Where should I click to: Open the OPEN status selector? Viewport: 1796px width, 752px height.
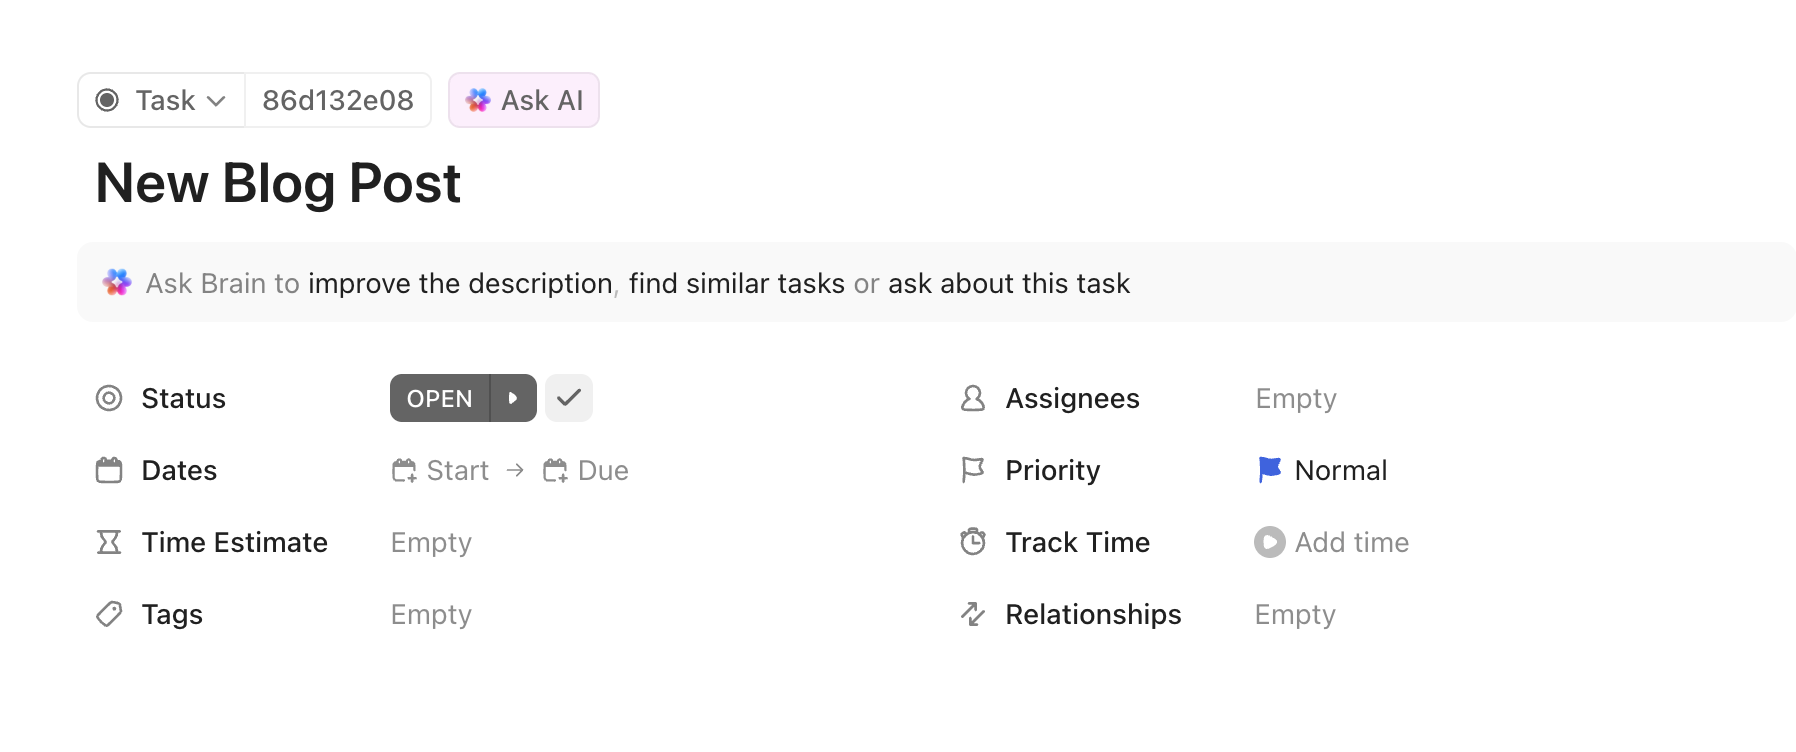(439, 397)
